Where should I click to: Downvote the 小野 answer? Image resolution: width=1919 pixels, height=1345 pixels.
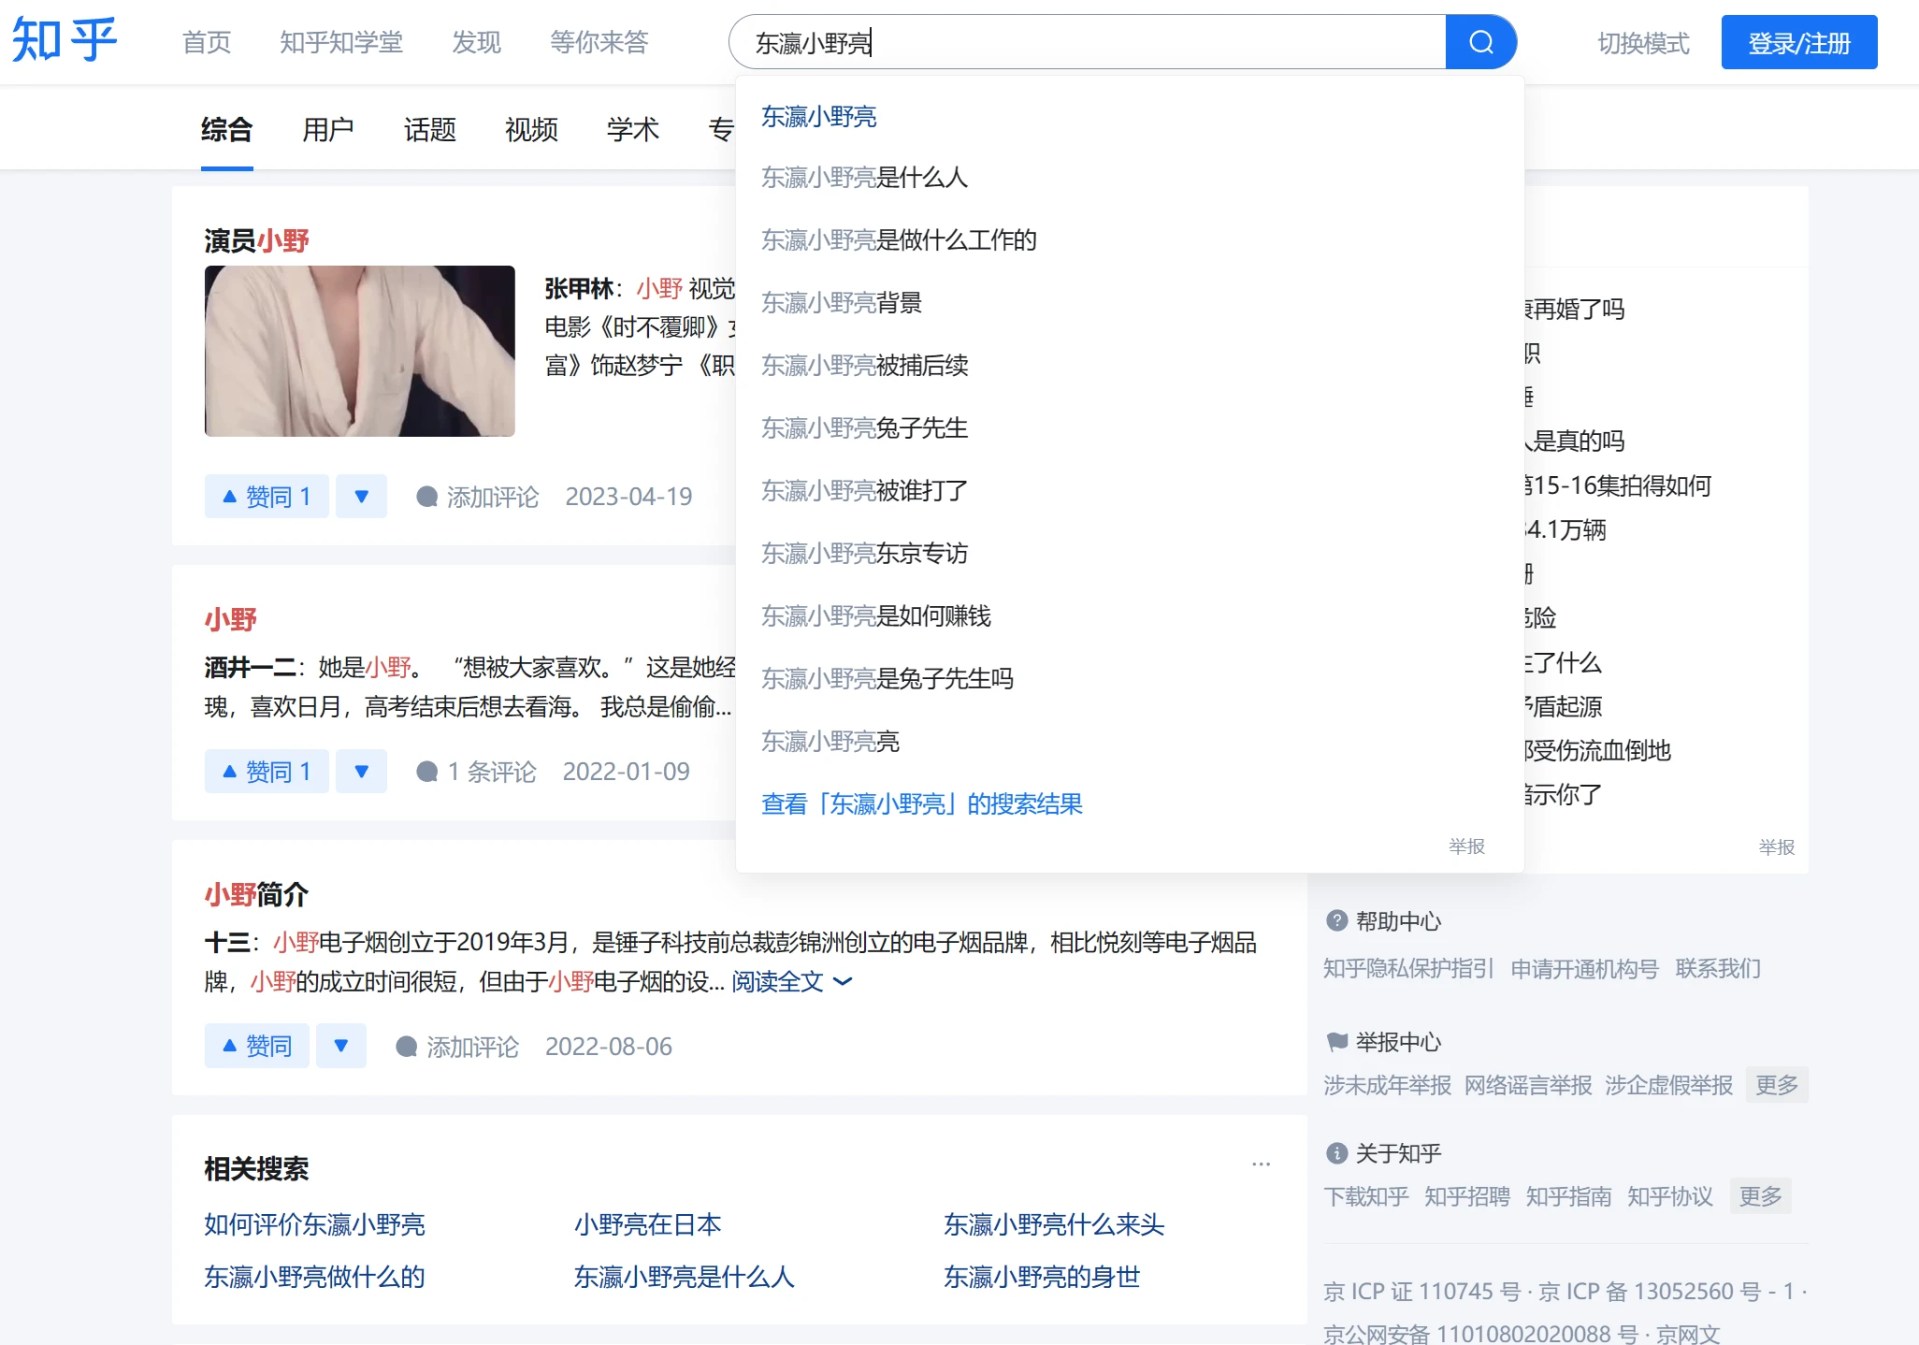[361, 771]
